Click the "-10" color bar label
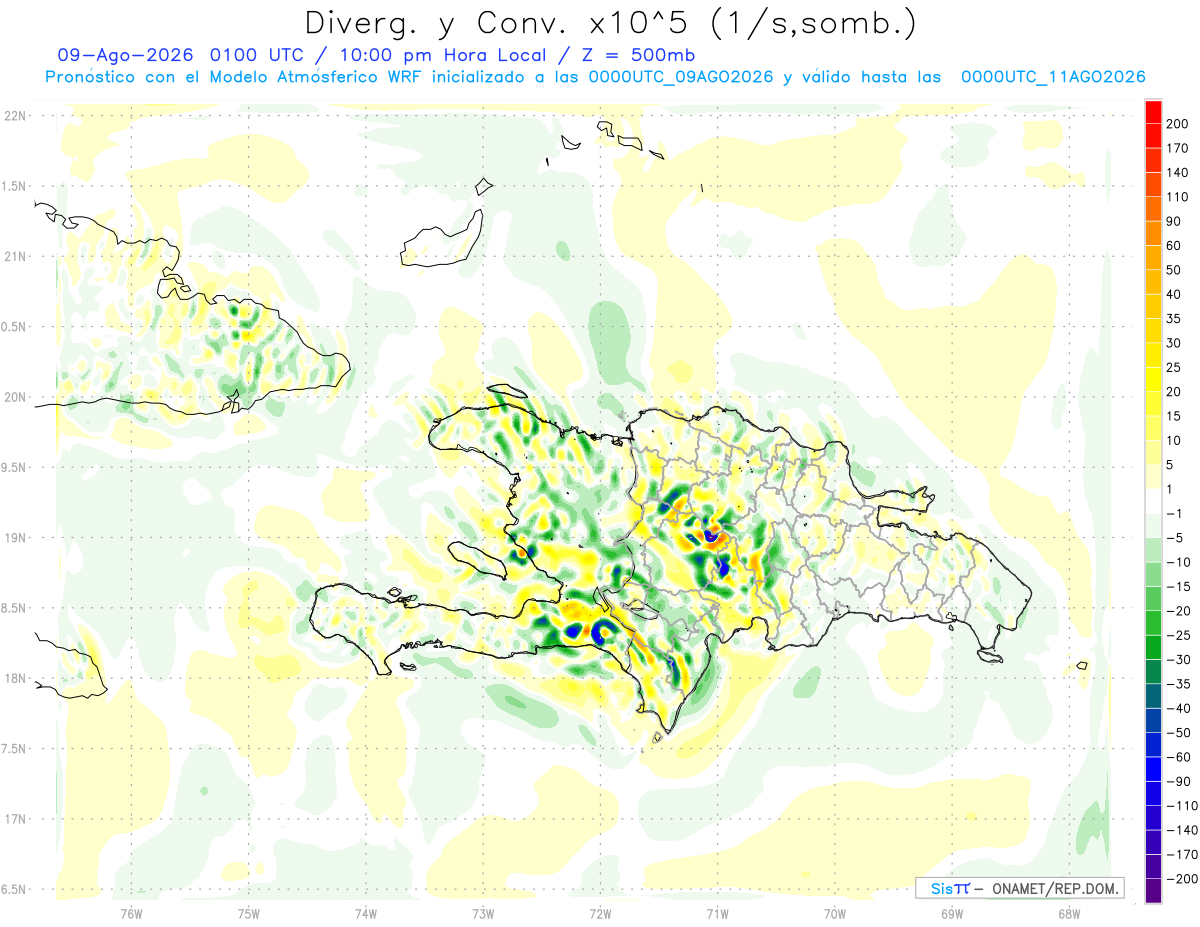Image resolution: width=1200 pixels, height=927 pixels. pos(1178,562)
